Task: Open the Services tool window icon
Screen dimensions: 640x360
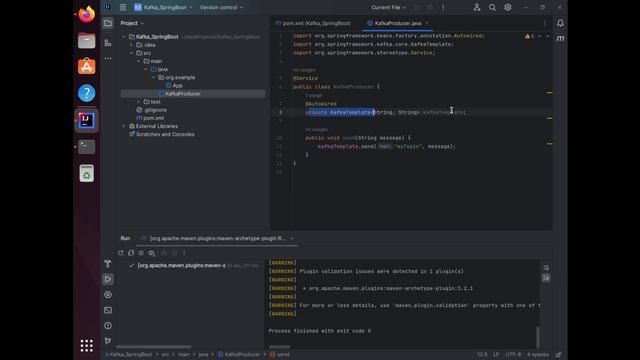Action: click(108, 295)
